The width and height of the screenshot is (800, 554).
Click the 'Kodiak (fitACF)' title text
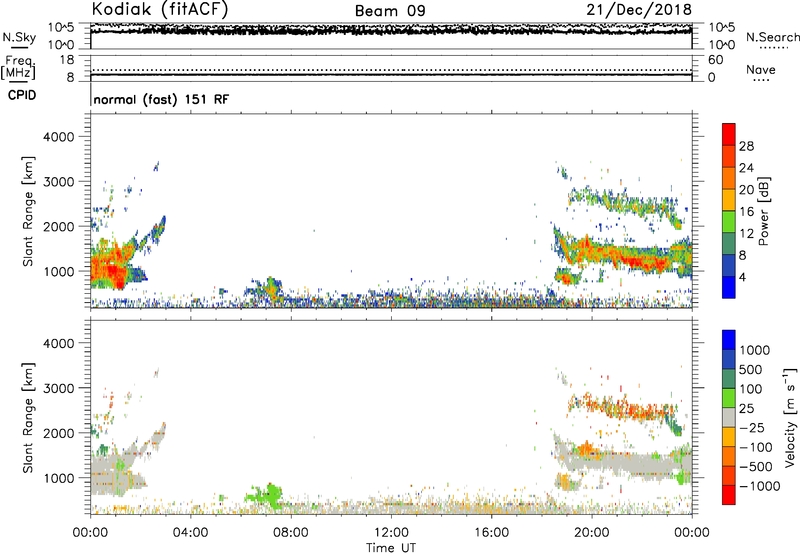coord(160,9)
